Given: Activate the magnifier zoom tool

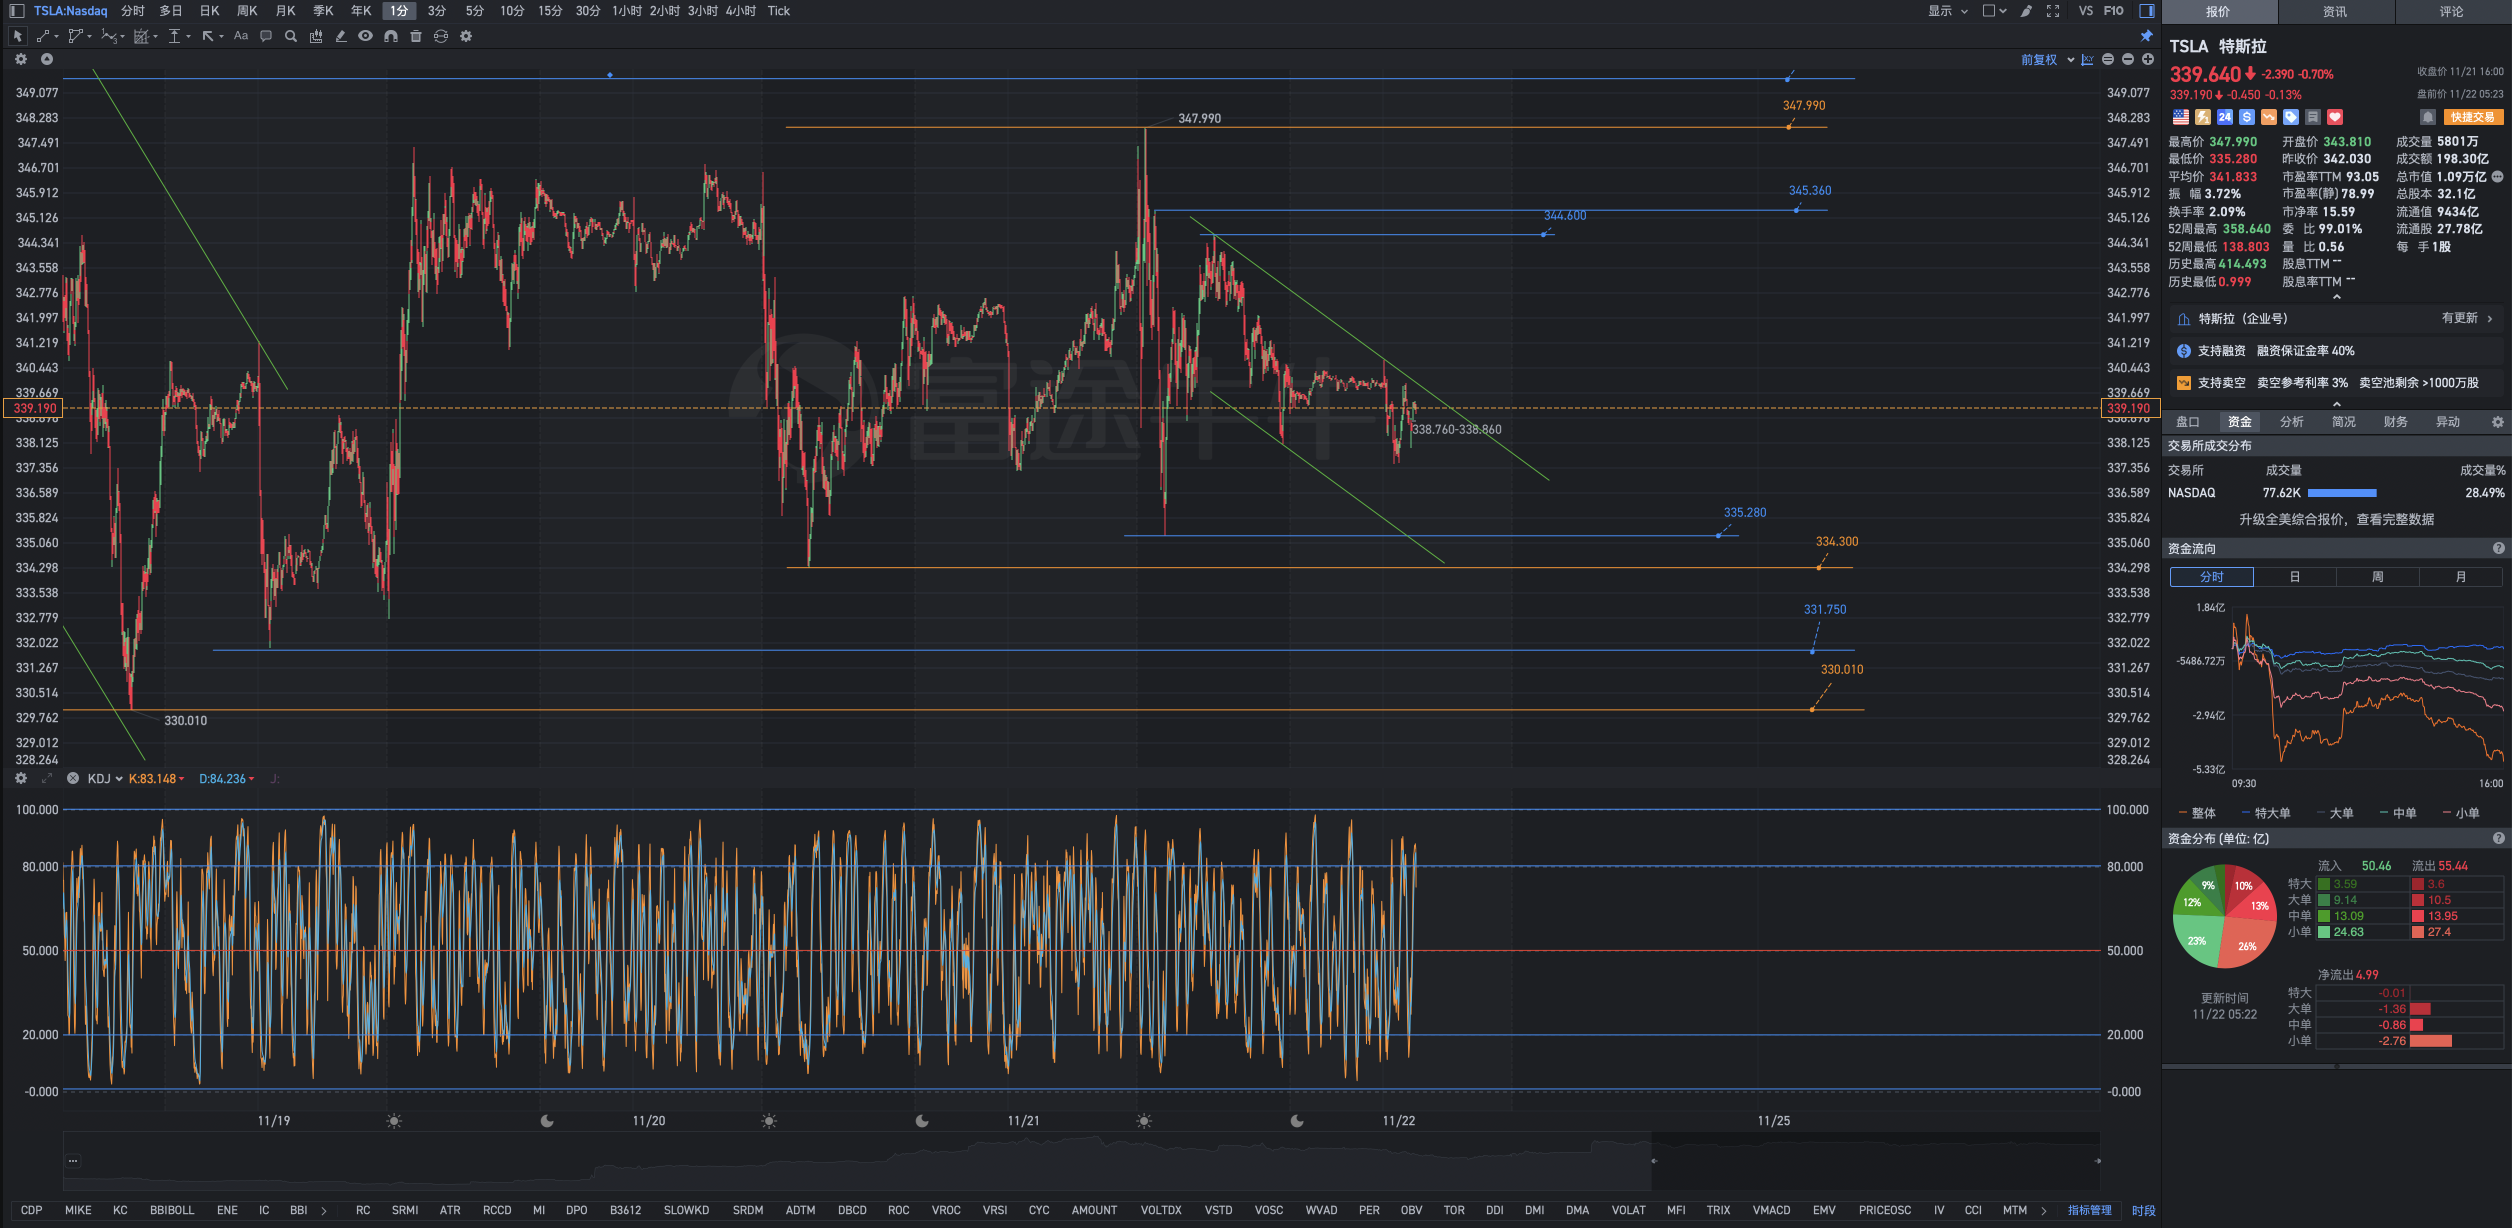Looking at the screenshot, I should click(x=291, y=36).
